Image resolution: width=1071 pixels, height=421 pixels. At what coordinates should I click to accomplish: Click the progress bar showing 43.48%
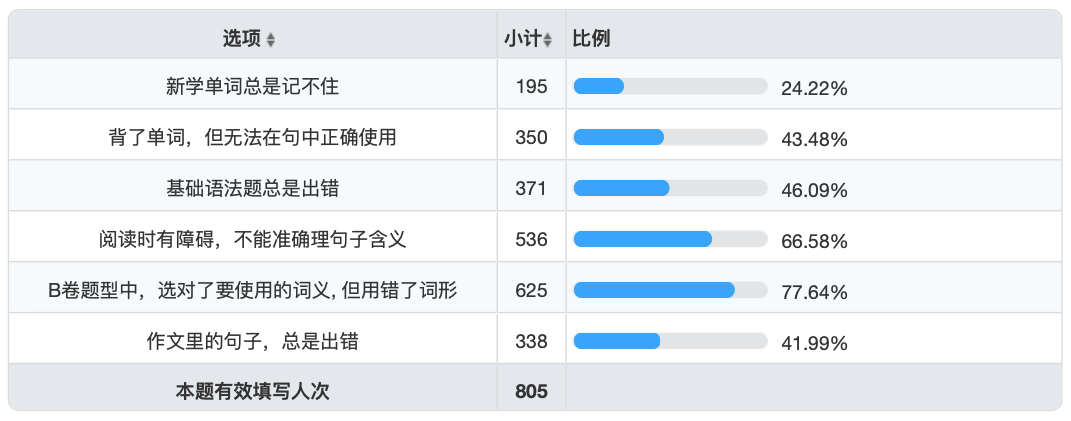pos(670,138)
